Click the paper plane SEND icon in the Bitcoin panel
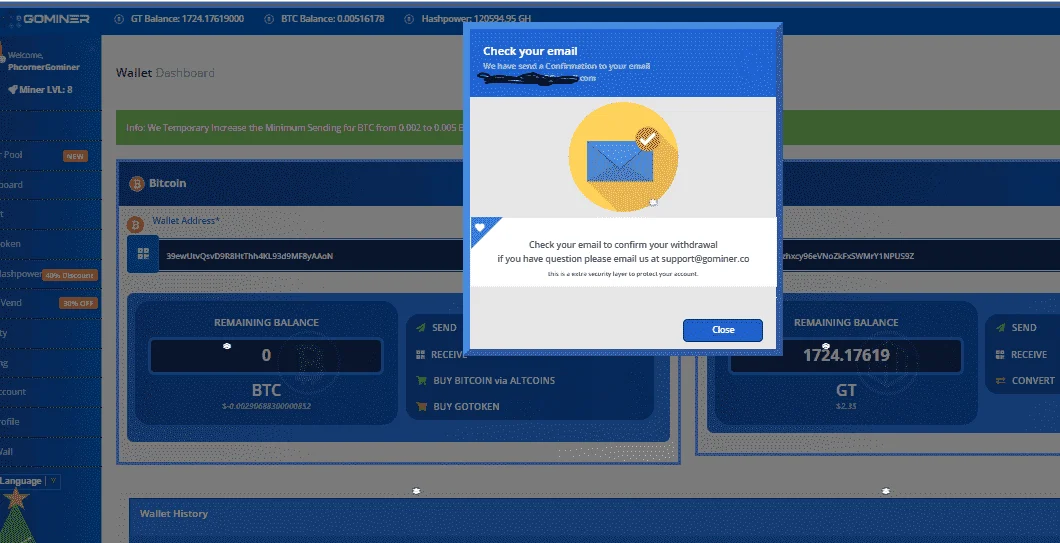Viewport: 1060px width, 543px height. 420,328
